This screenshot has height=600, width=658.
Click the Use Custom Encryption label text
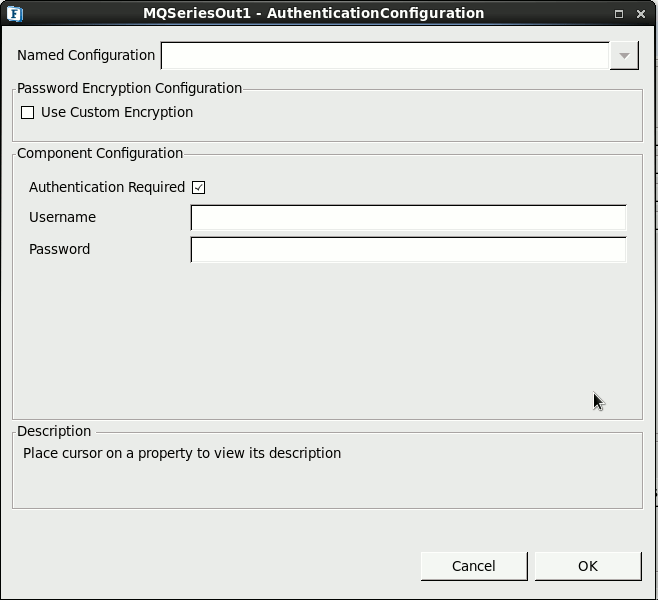tap(117, 112)
